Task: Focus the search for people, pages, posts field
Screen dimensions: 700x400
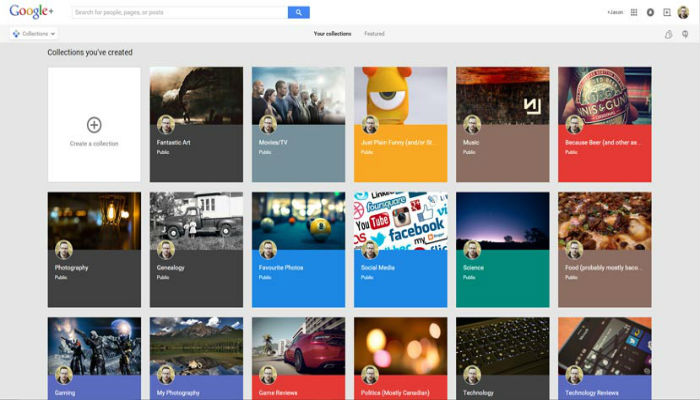Action: 180,12
